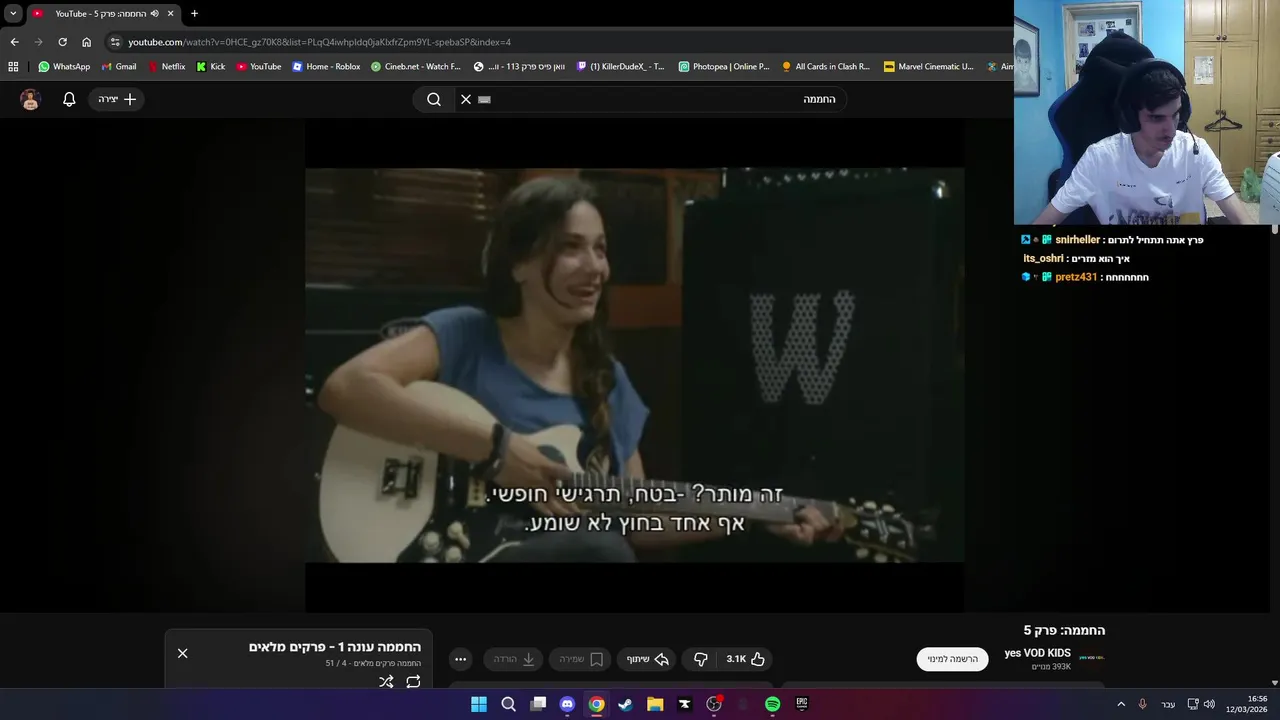Open the Gmail bookmark
This screenshot has height=720, width=1280.
click(x=119, y=67)
